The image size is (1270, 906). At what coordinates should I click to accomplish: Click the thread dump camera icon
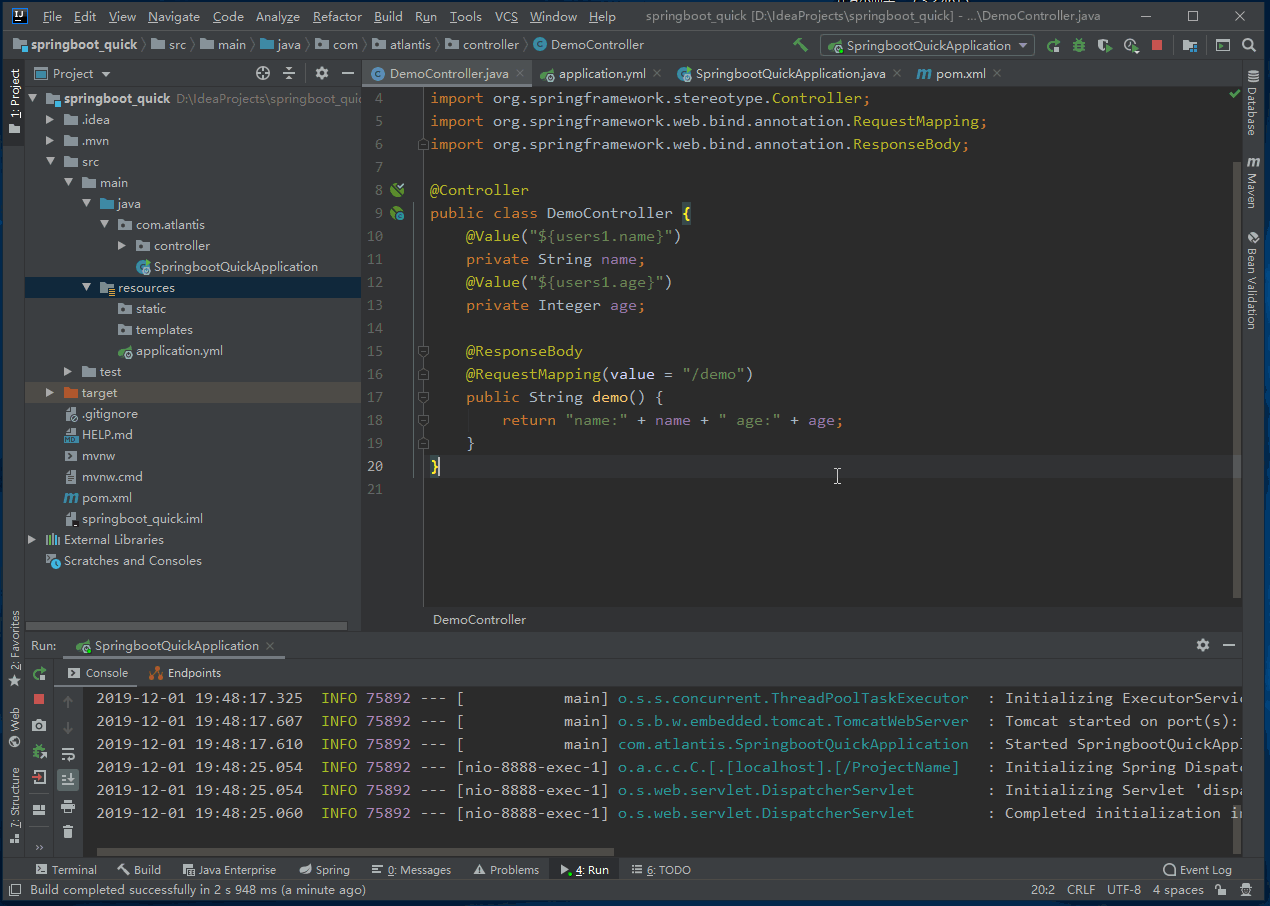(39, 725)
